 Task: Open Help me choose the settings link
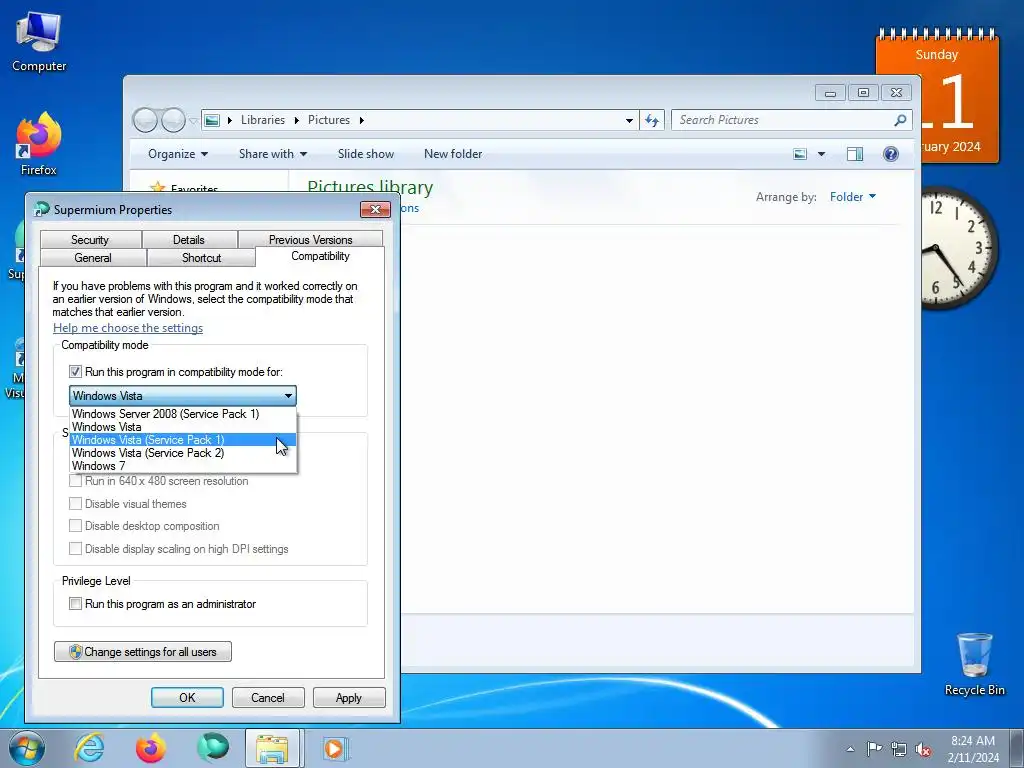coord(128,328)
